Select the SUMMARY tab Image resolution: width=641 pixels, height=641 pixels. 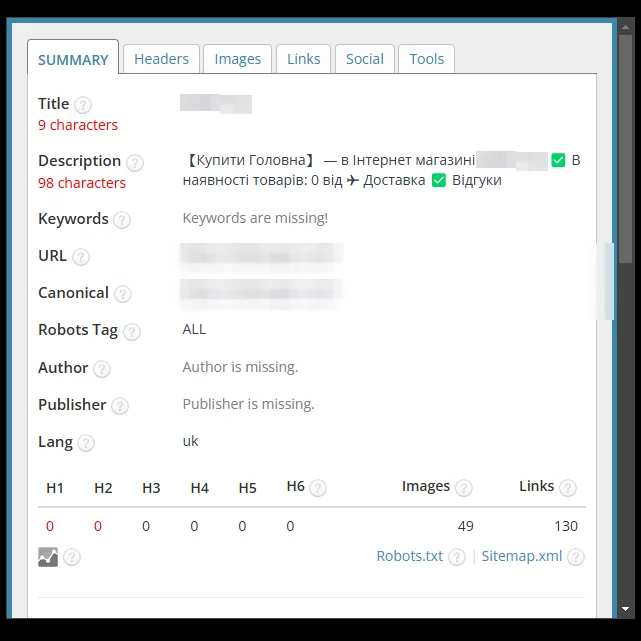click(x=73, y=57)
